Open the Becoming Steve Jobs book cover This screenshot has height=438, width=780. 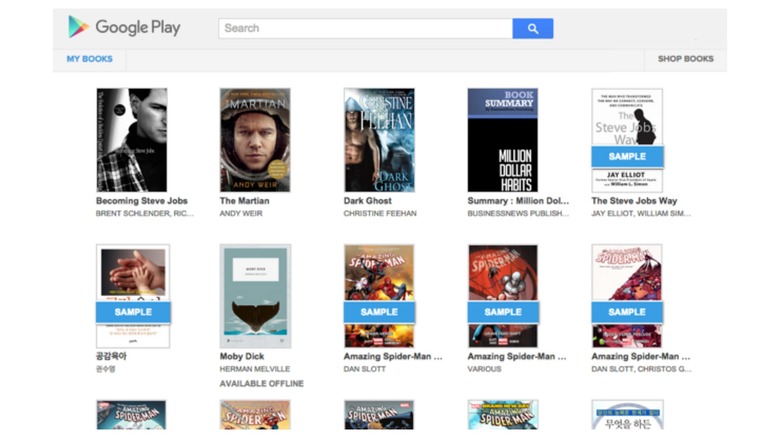point(132,140)
